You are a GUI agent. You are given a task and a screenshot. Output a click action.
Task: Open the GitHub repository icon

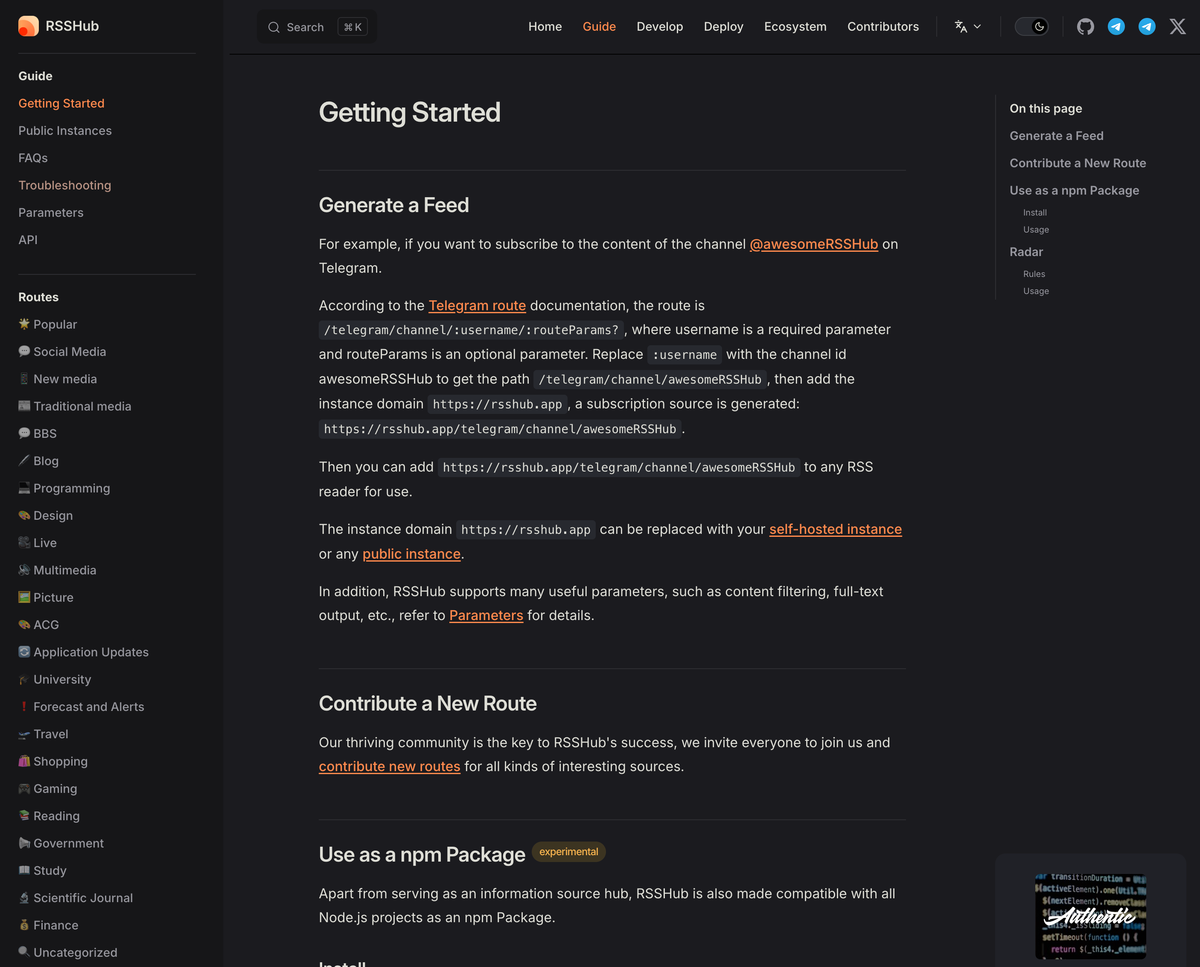[x=1085, y=27]
